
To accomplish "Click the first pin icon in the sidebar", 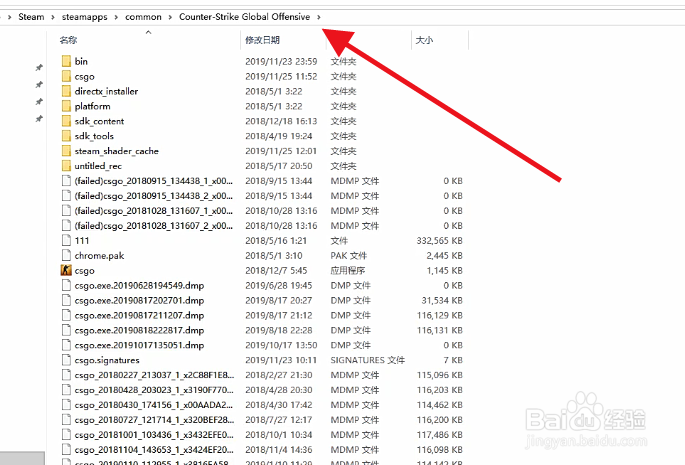I will point(39,67).
